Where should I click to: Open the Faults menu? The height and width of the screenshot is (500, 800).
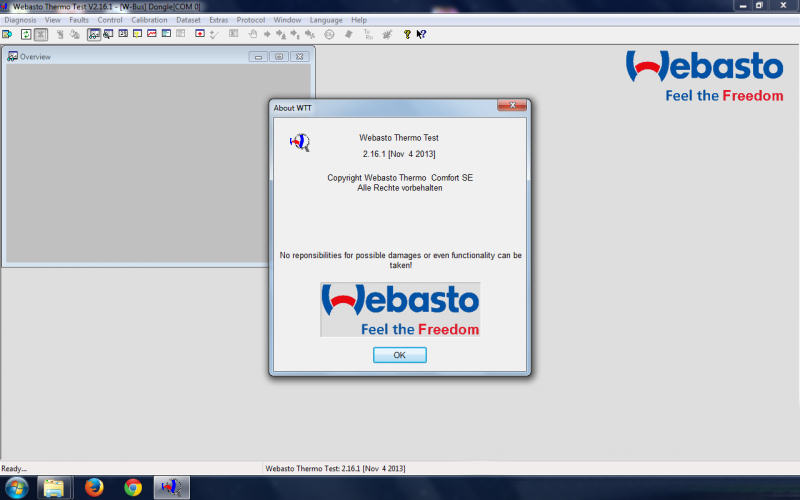pos(79,20)
